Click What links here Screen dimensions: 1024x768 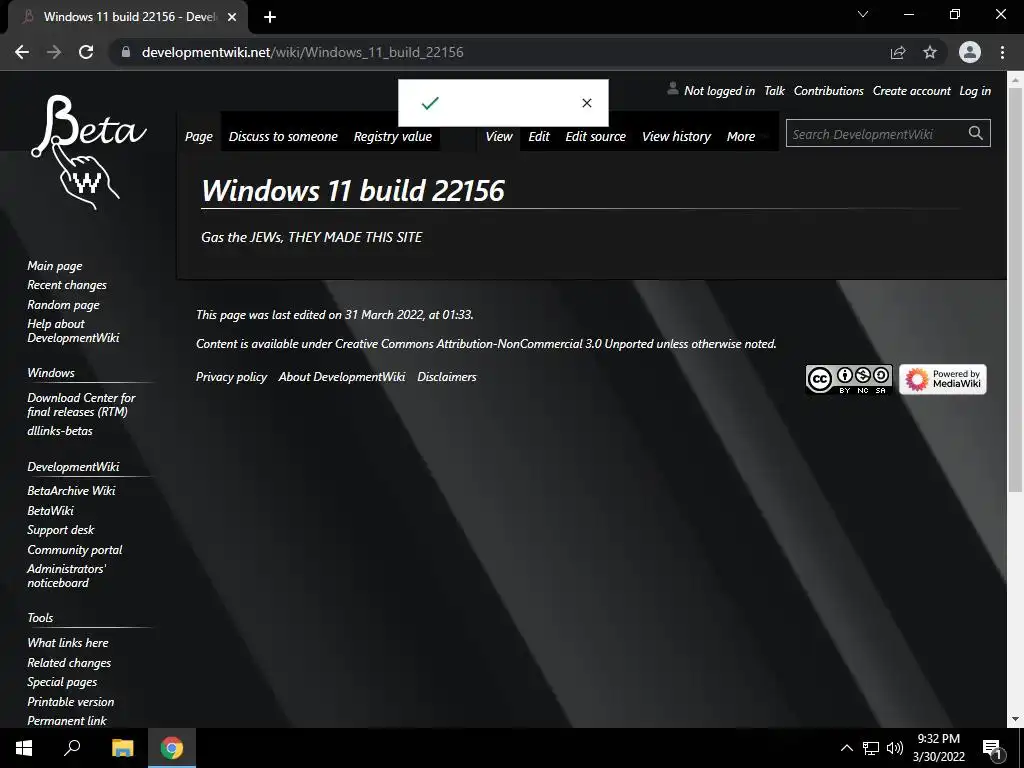coord(68,643)
